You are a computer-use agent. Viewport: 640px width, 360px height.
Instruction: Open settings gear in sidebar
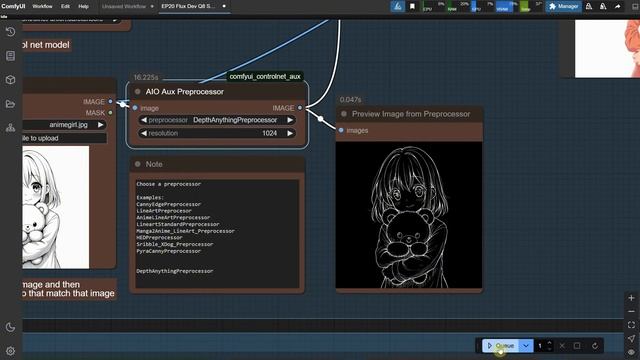(x=11, y=351)
